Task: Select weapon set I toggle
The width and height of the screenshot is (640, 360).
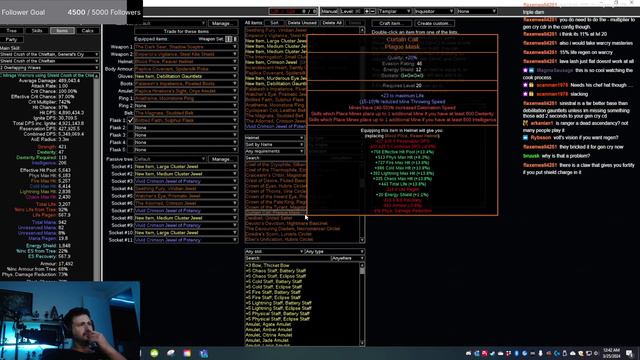Action: pos(229,39)
